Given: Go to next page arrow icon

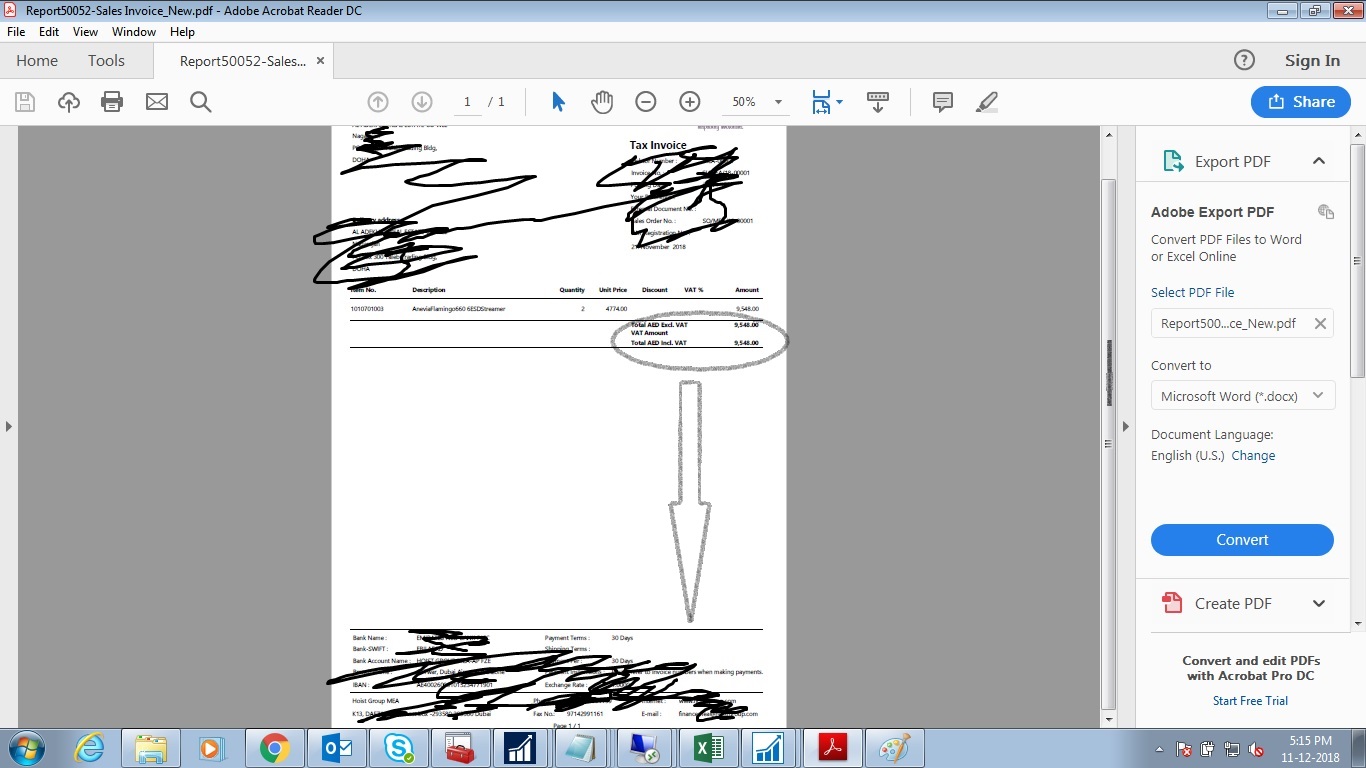Looking at the screenshot, I should (x=422, y=102).
